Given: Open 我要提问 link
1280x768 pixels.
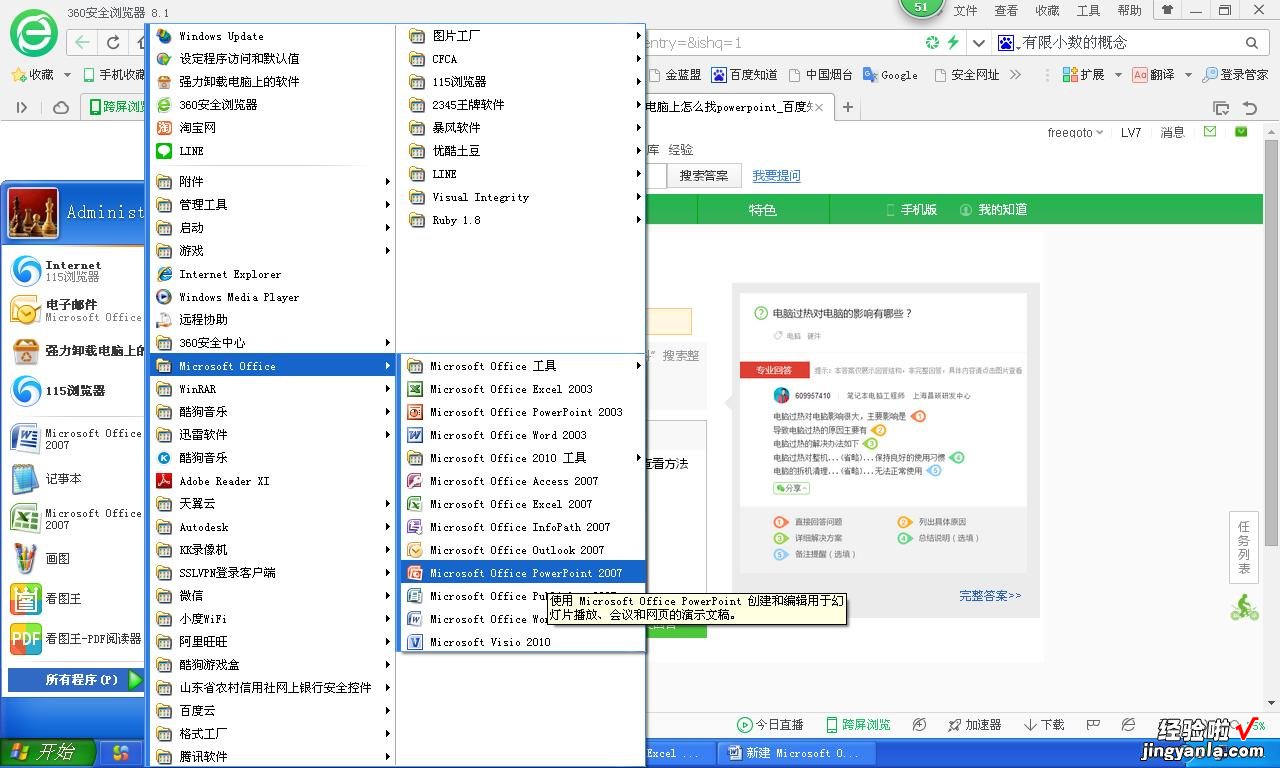Looking at the screenshot, I should (x=776, y=176).
